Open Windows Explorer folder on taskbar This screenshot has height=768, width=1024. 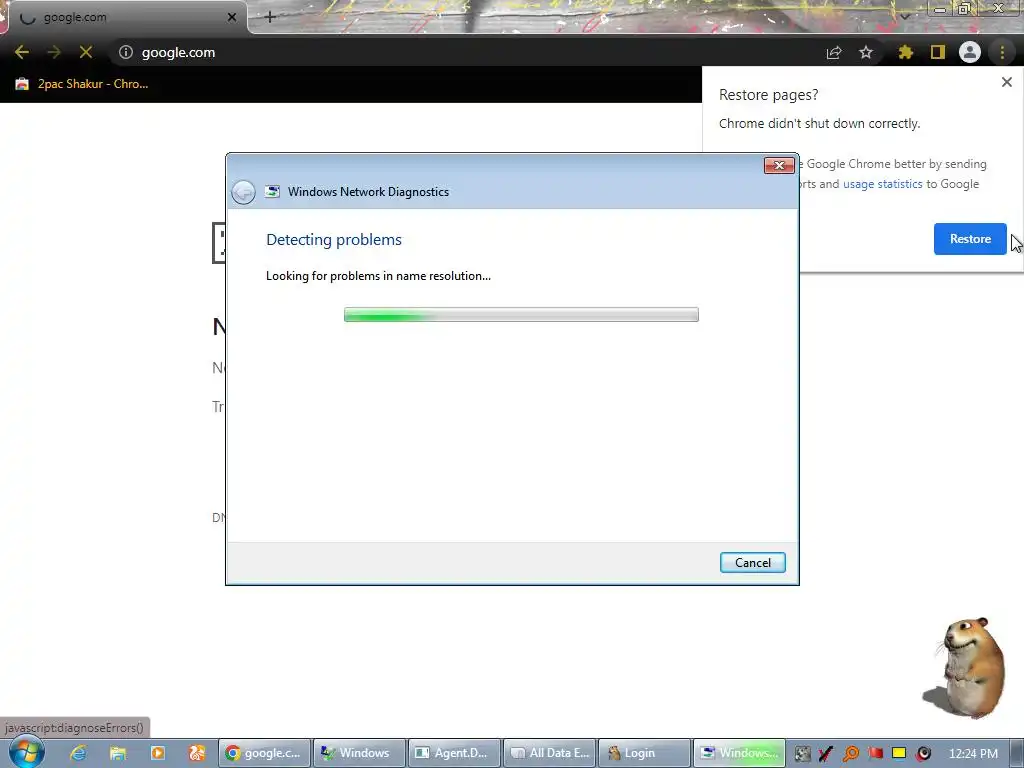click(118, 753)
